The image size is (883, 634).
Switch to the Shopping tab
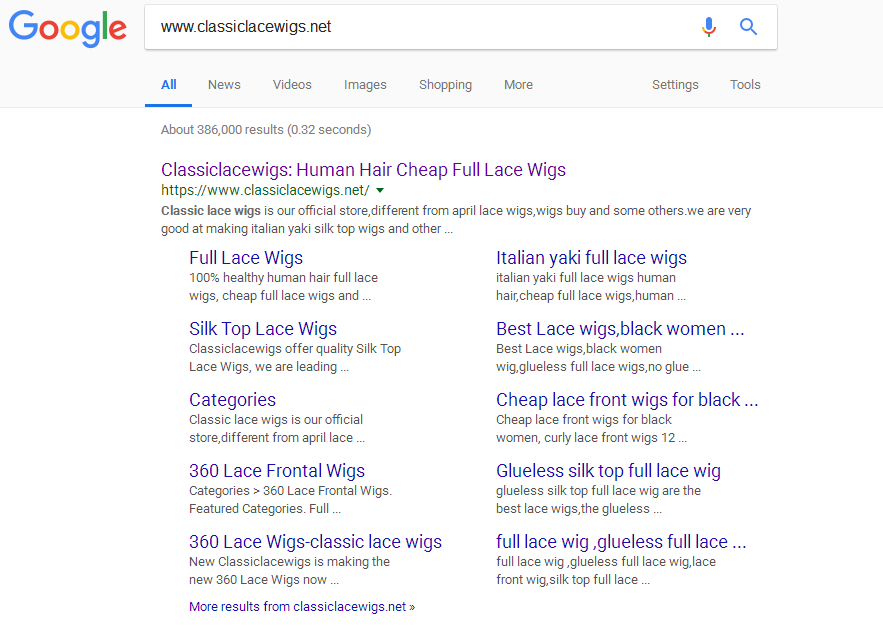click(445, 84)
